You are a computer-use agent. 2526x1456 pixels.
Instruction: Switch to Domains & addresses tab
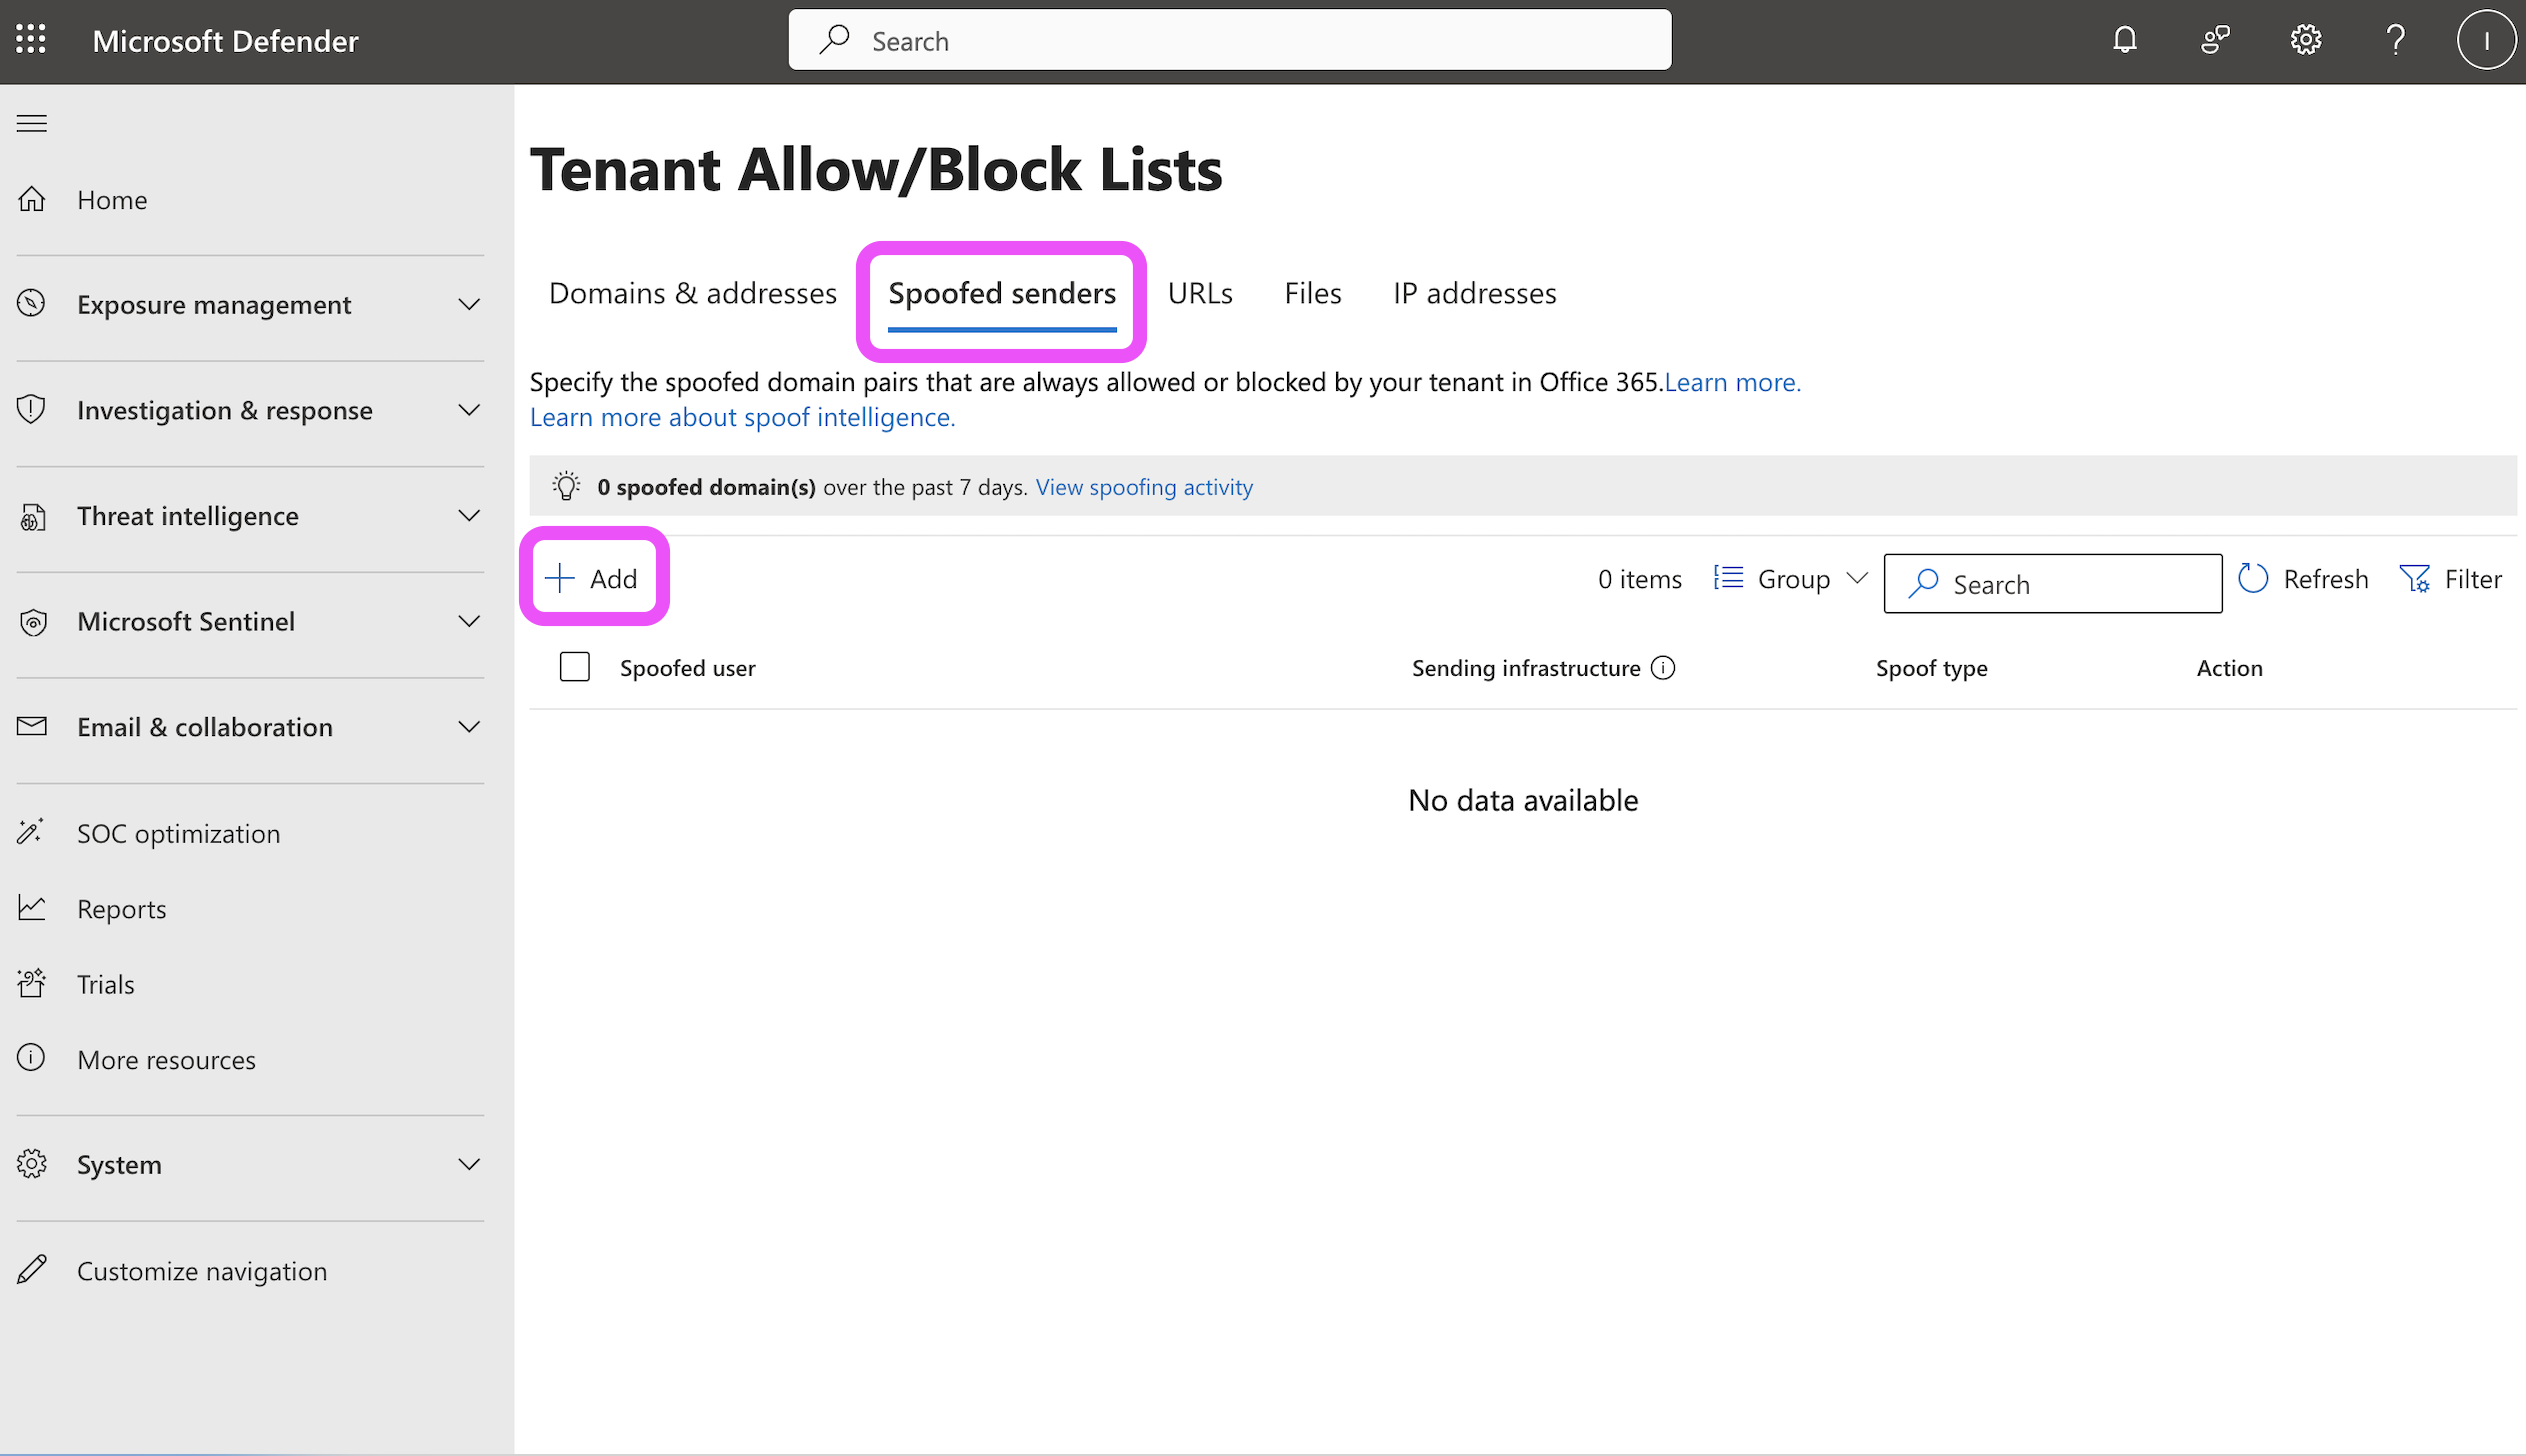(693, 293)
